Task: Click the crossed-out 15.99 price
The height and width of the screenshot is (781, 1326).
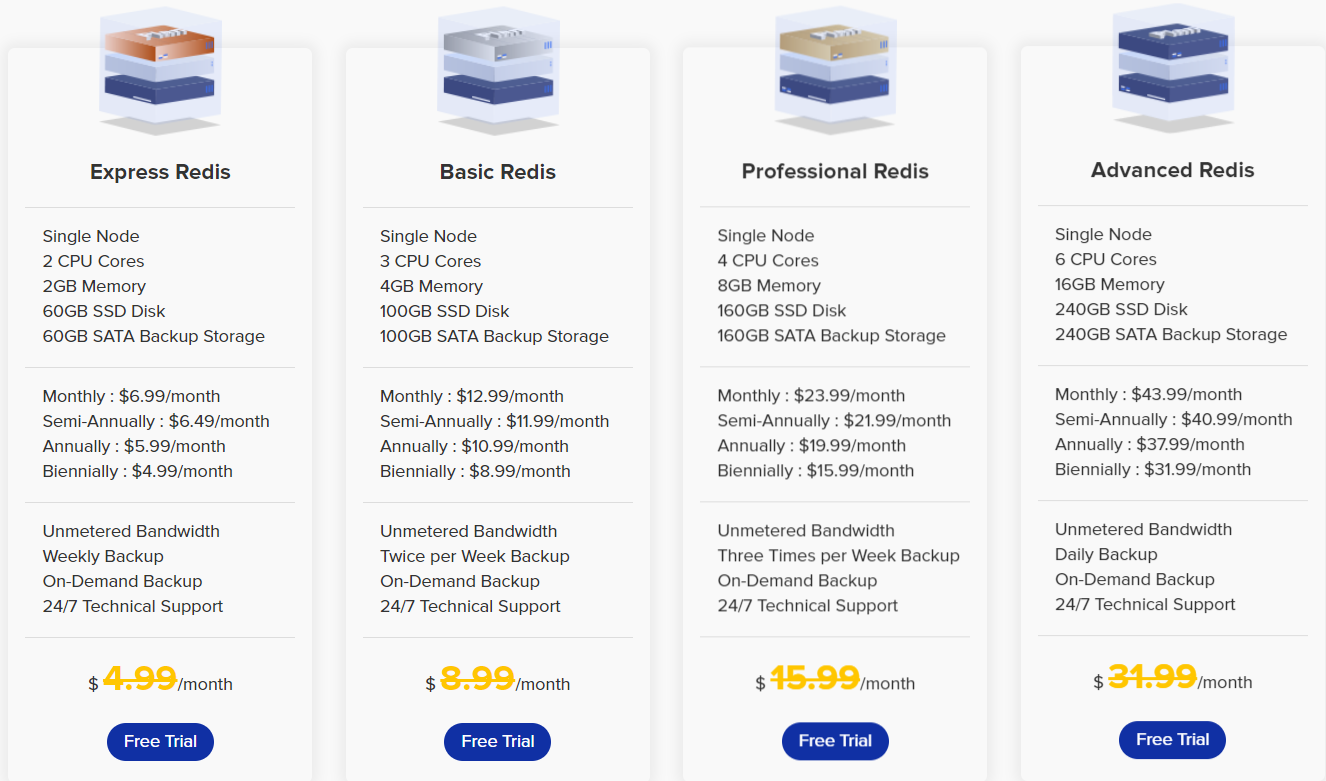Action: tap(814, 679)
